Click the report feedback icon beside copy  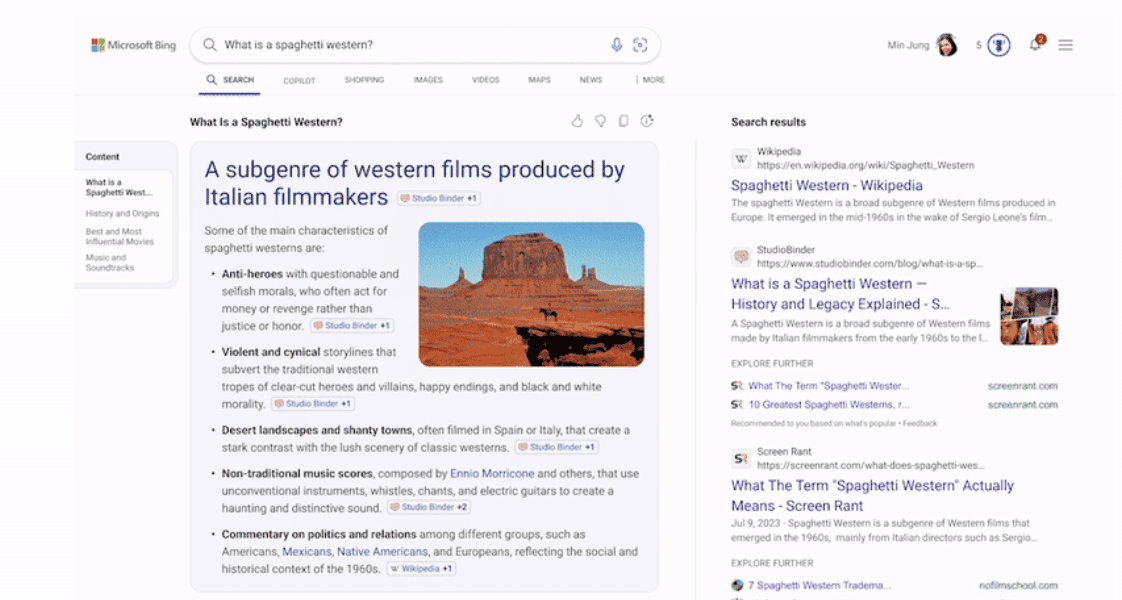coord(647,120)
